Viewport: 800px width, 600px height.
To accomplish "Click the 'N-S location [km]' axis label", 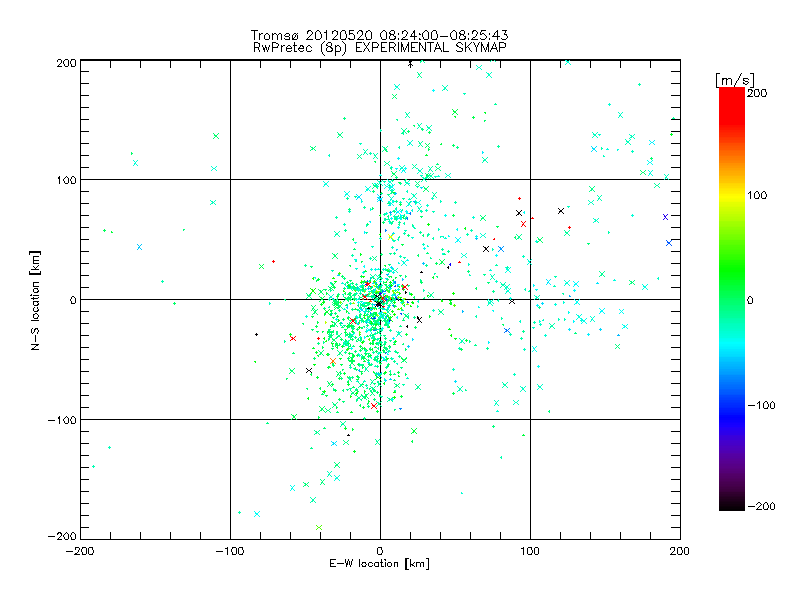I will point(35,300).
